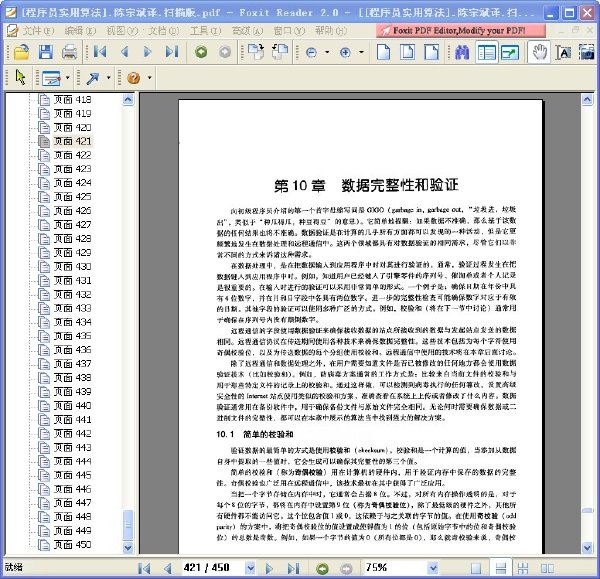Screen dimensions: 600x579
Task: Click status bar previous page button
Action: (167, 568)
